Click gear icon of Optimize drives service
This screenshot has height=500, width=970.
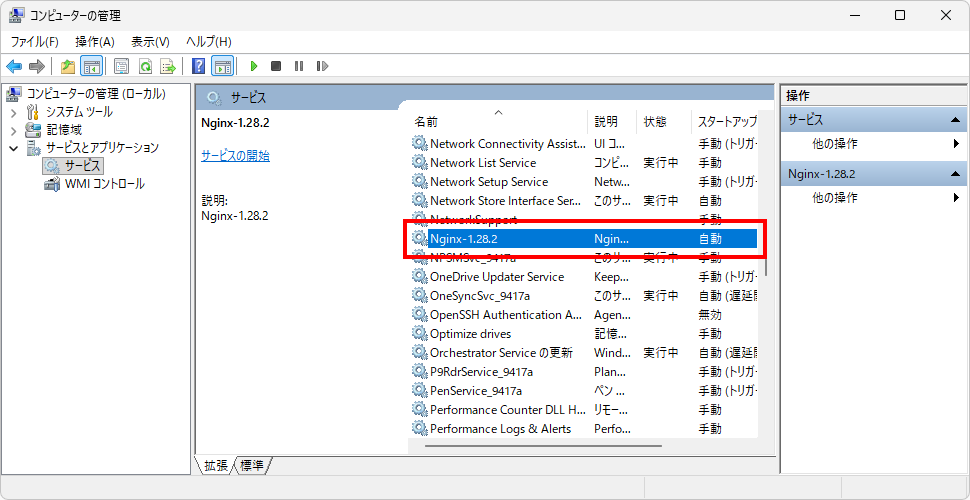420,334
